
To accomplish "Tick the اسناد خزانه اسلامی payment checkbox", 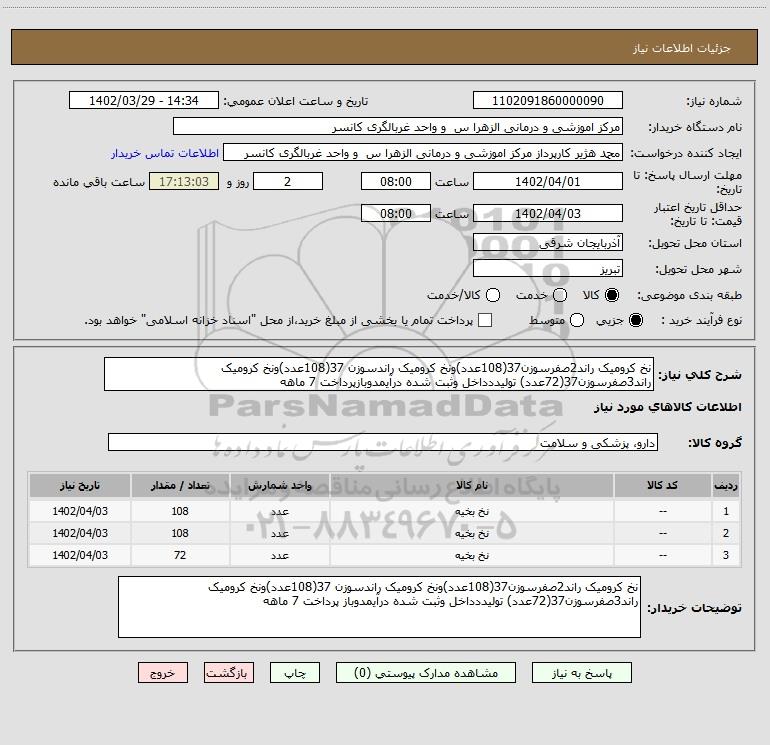I will pyautogui.click(x=485, y=320).
